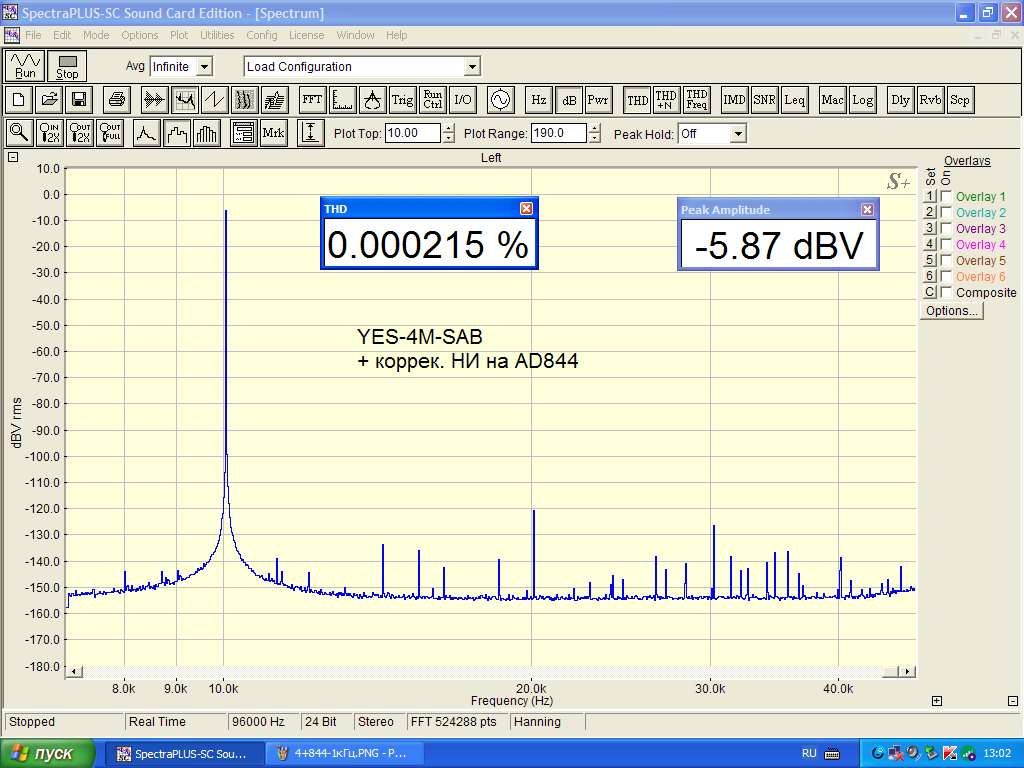Click the zoom in 2X magnifier icon

coord(49,133)
